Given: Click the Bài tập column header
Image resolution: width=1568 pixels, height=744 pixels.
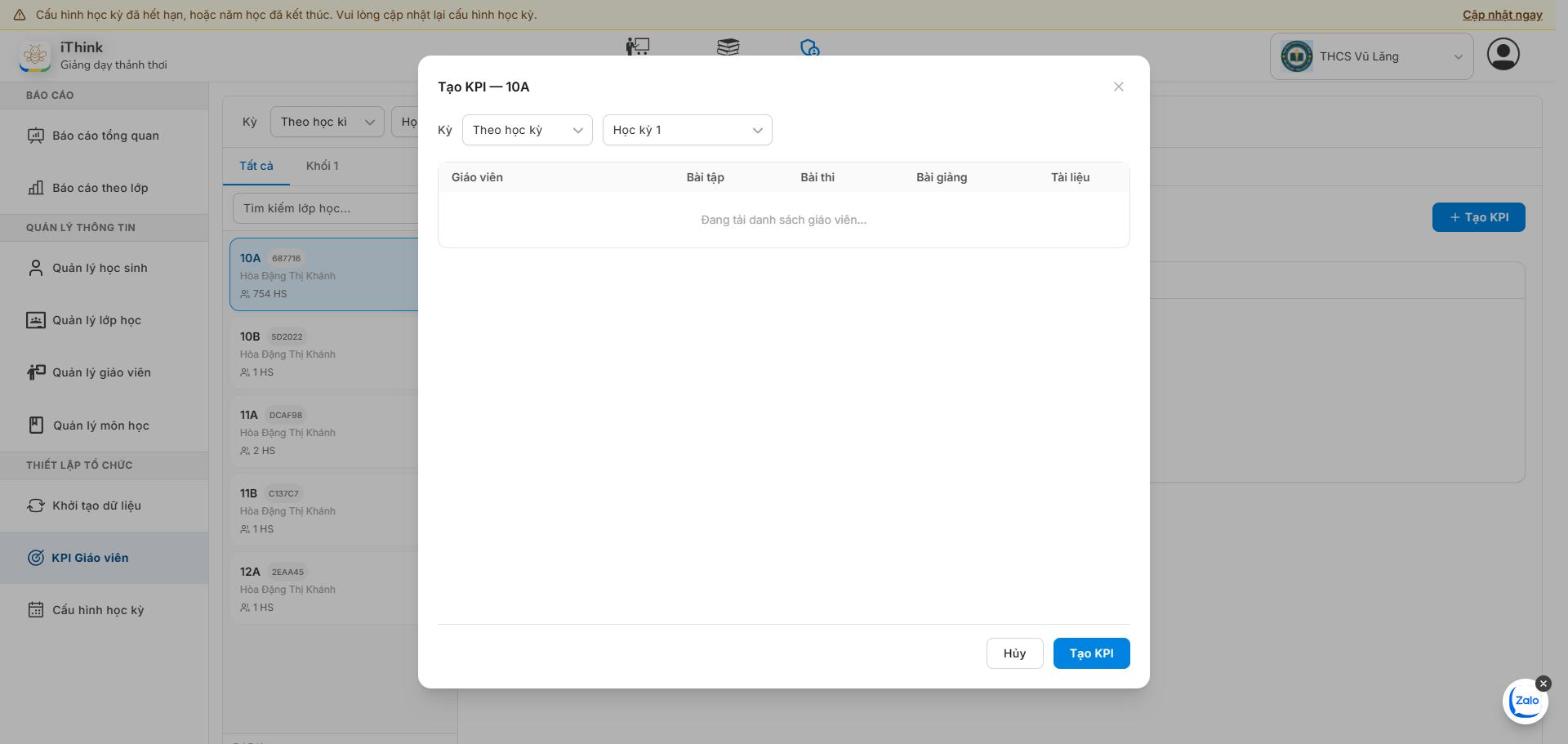Looking at the screenshot, I should pyautogui.click(x=705, y=177).
